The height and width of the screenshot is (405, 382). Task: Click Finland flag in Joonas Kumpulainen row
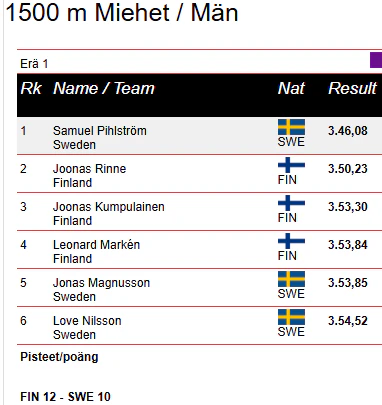(x=291, y=203)
